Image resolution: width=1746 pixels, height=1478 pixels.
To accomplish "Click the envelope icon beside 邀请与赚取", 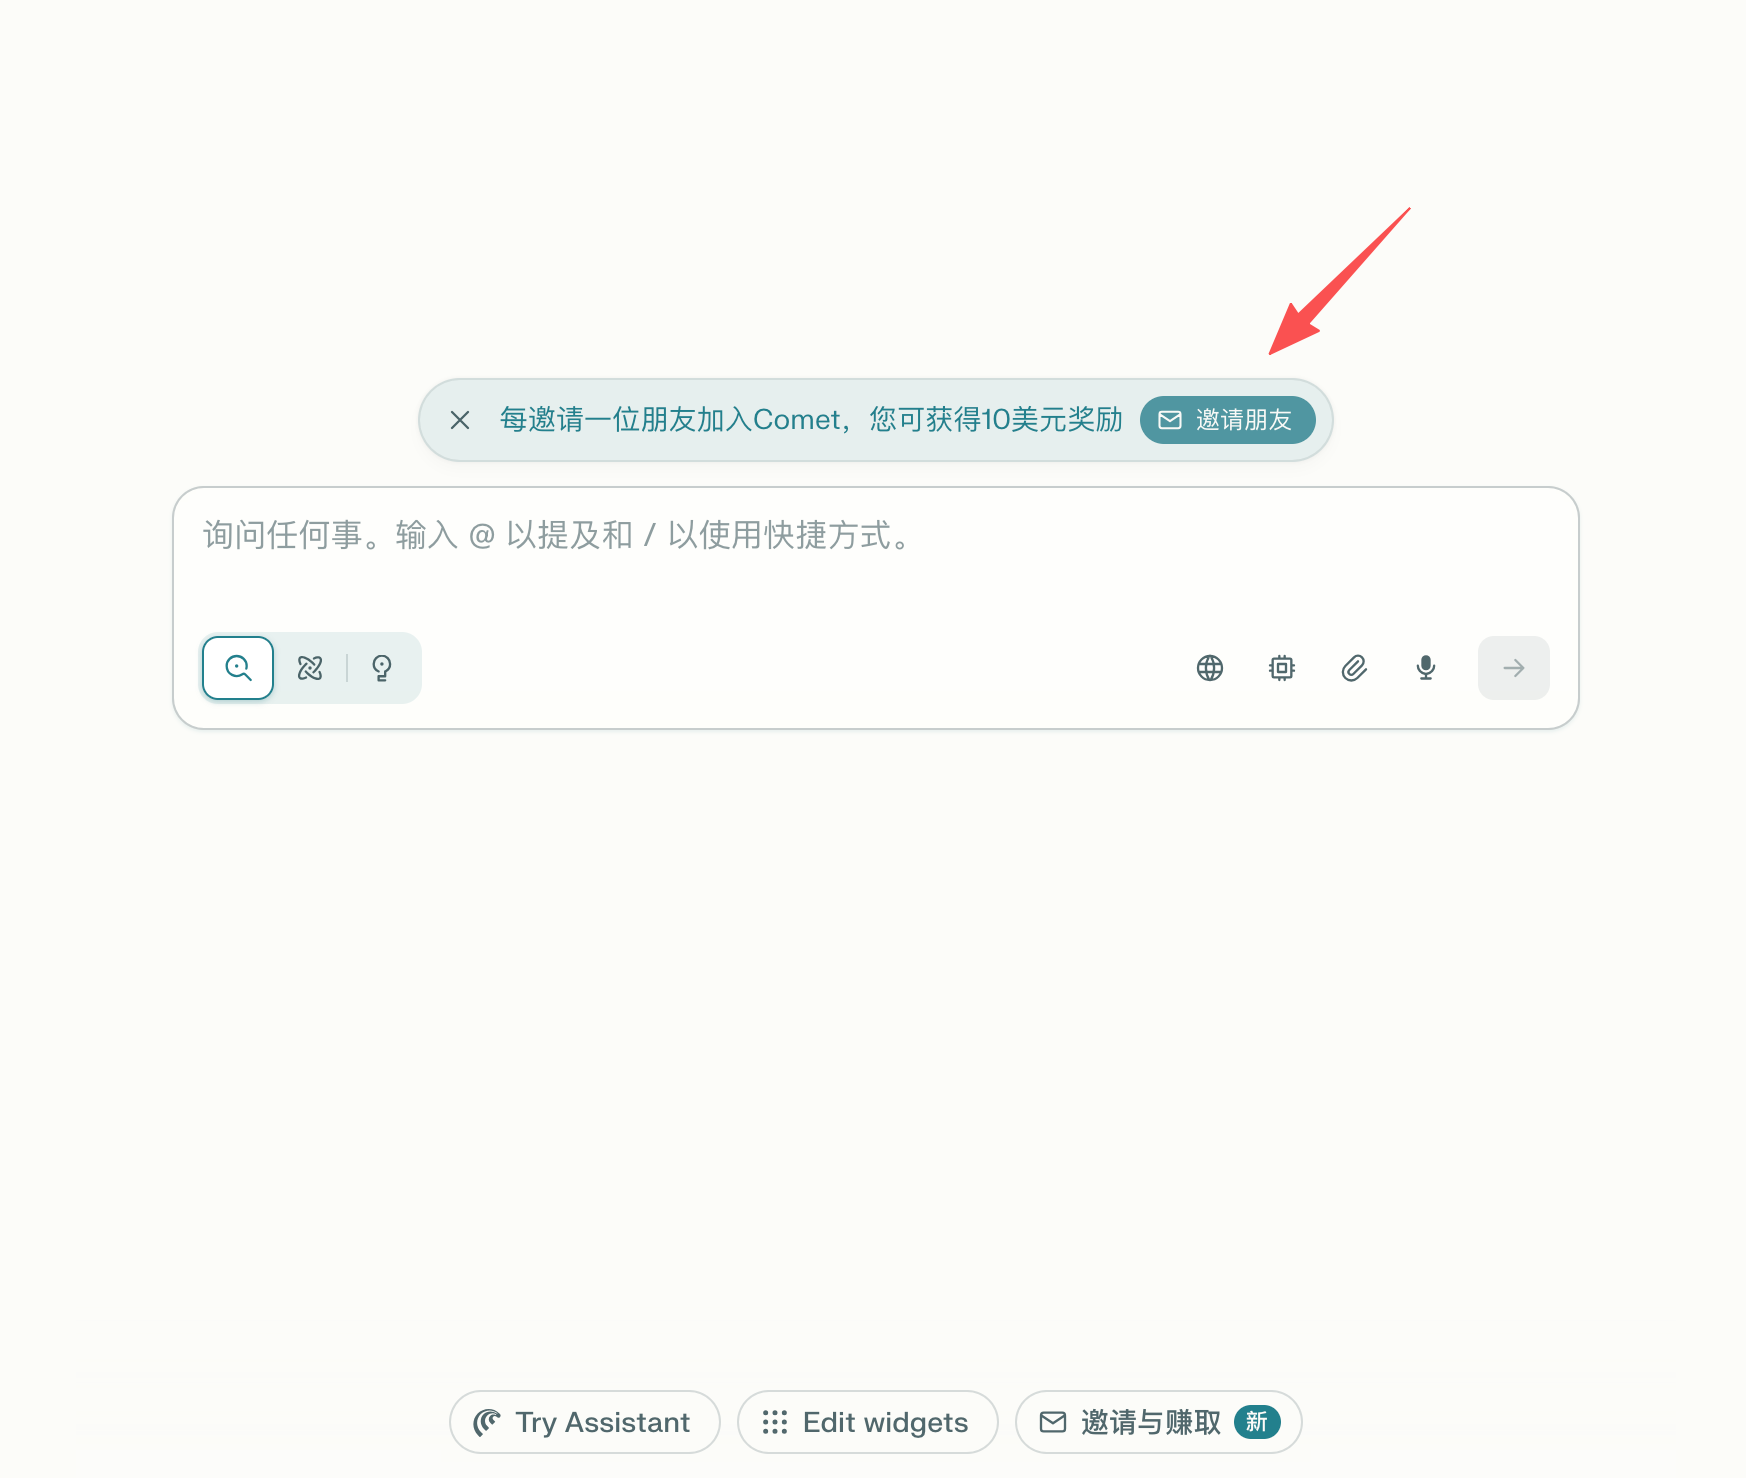I will click(1053, 1422).
